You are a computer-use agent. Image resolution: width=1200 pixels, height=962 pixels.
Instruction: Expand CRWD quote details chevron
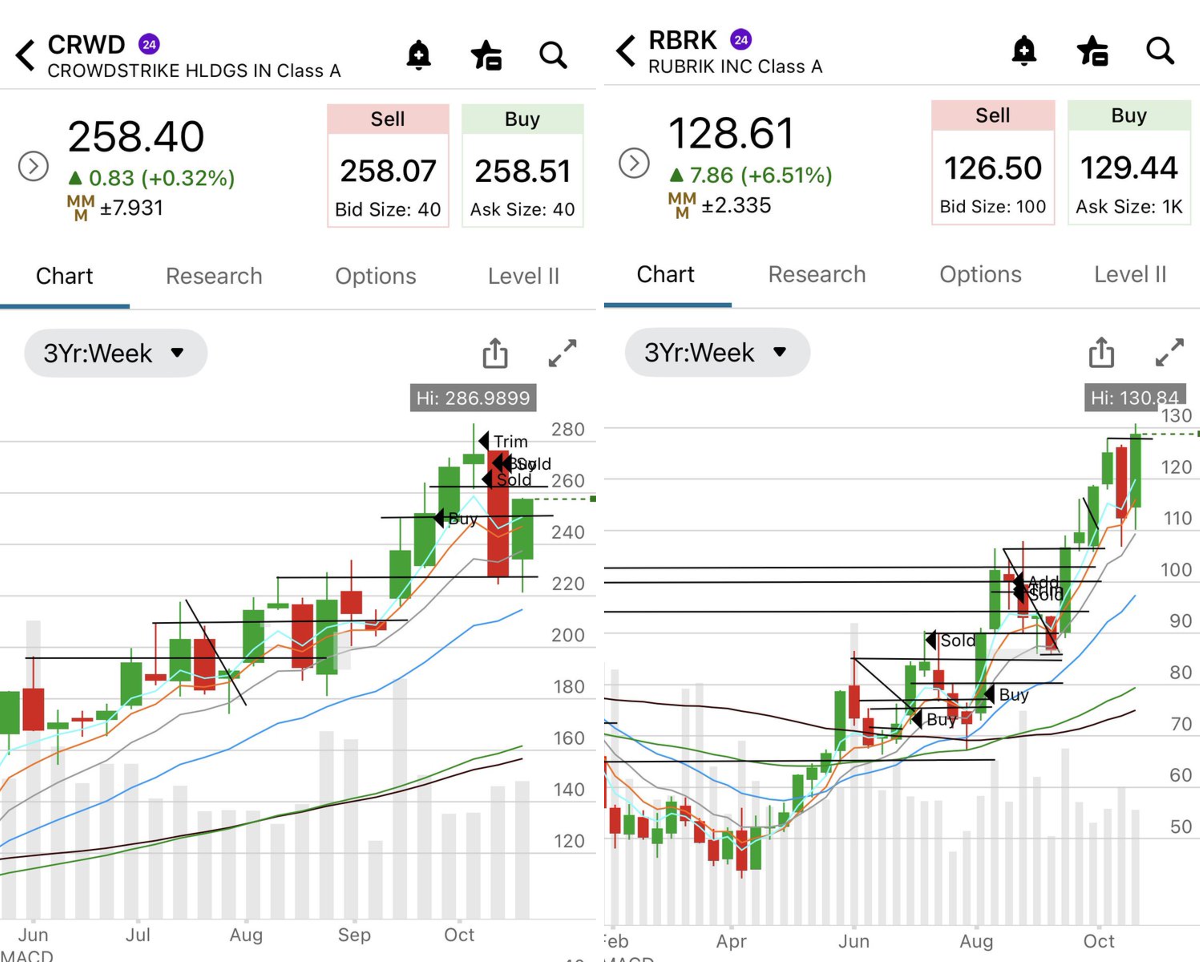pyautogui.click(x=34, y=166)
